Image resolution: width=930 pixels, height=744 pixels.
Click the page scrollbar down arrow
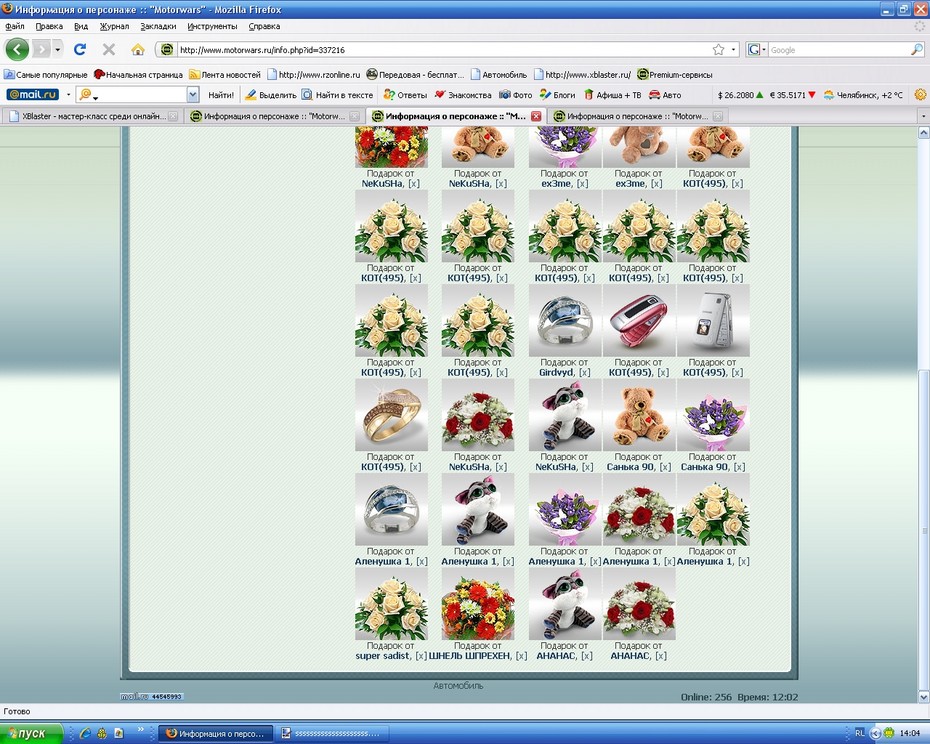923,697
